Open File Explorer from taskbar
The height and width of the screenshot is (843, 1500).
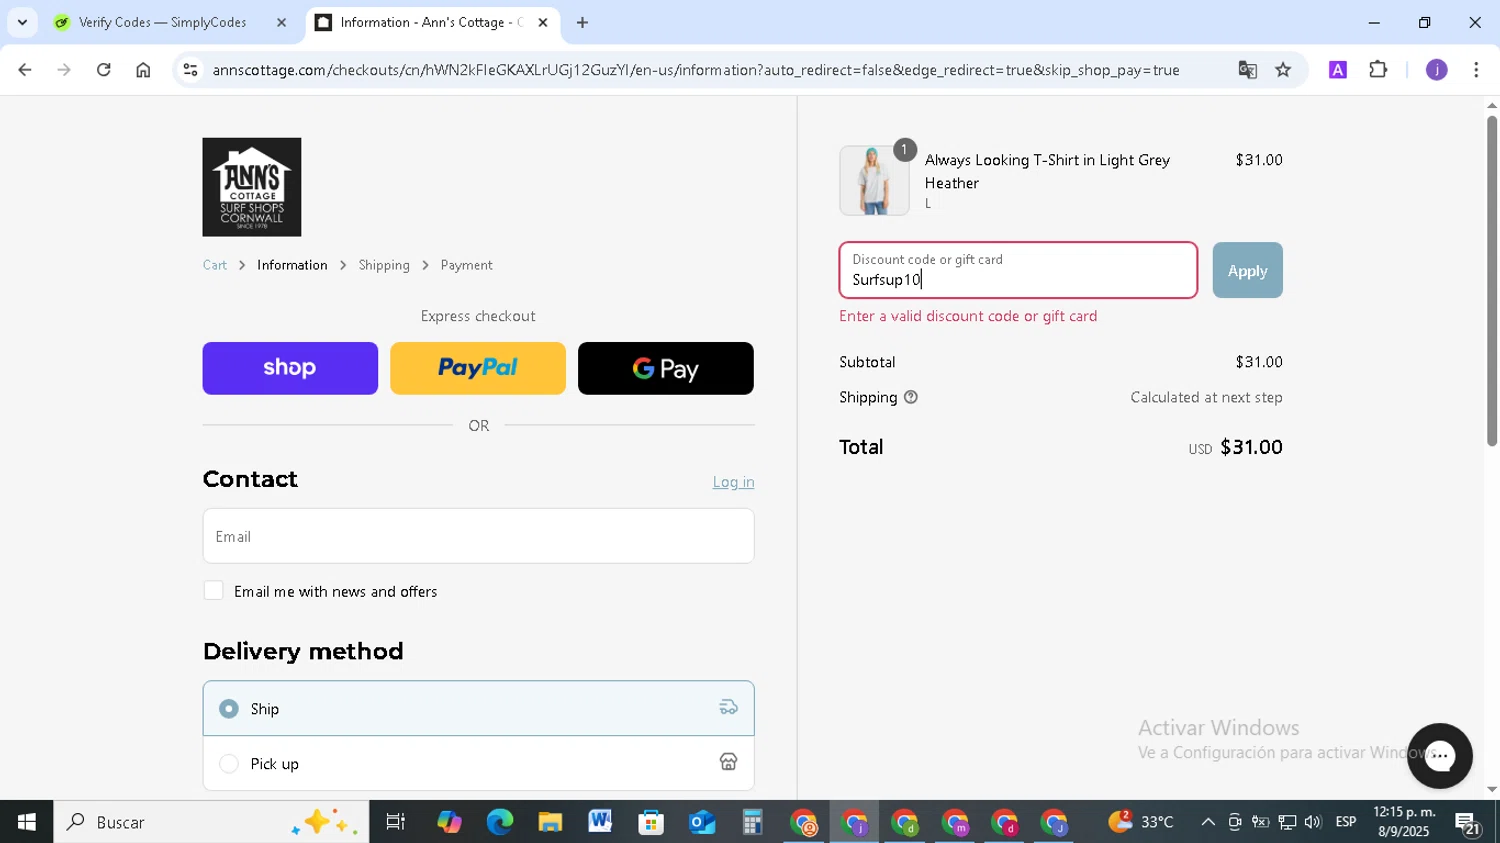coord(550,822)
